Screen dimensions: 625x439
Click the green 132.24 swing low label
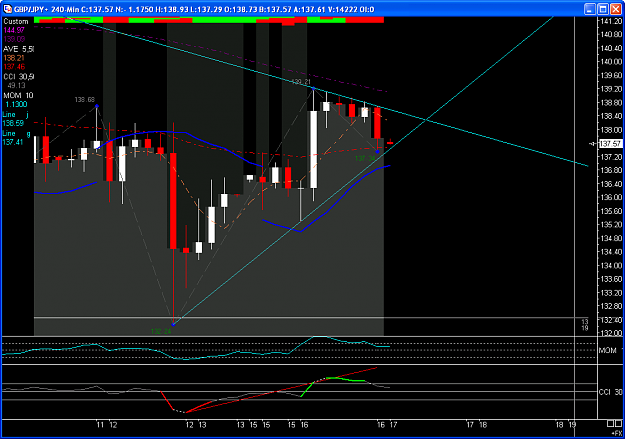(x=161, y=331)
